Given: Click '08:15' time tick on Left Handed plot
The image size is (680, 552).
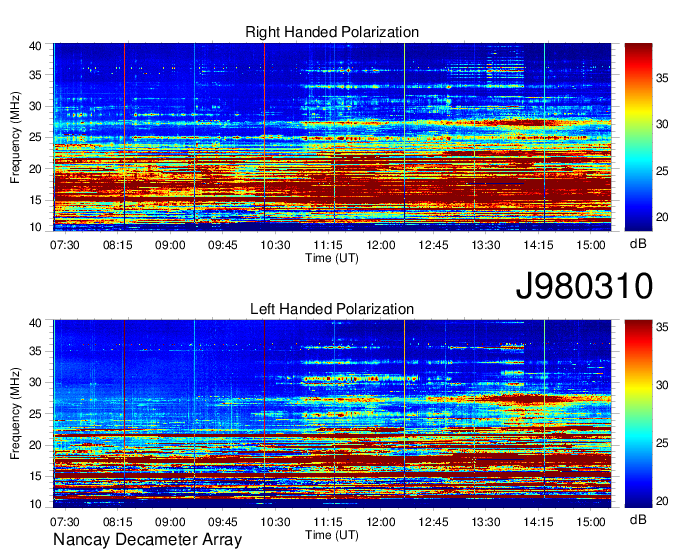Looking at the screenshot, I should [x=117, y=522].
